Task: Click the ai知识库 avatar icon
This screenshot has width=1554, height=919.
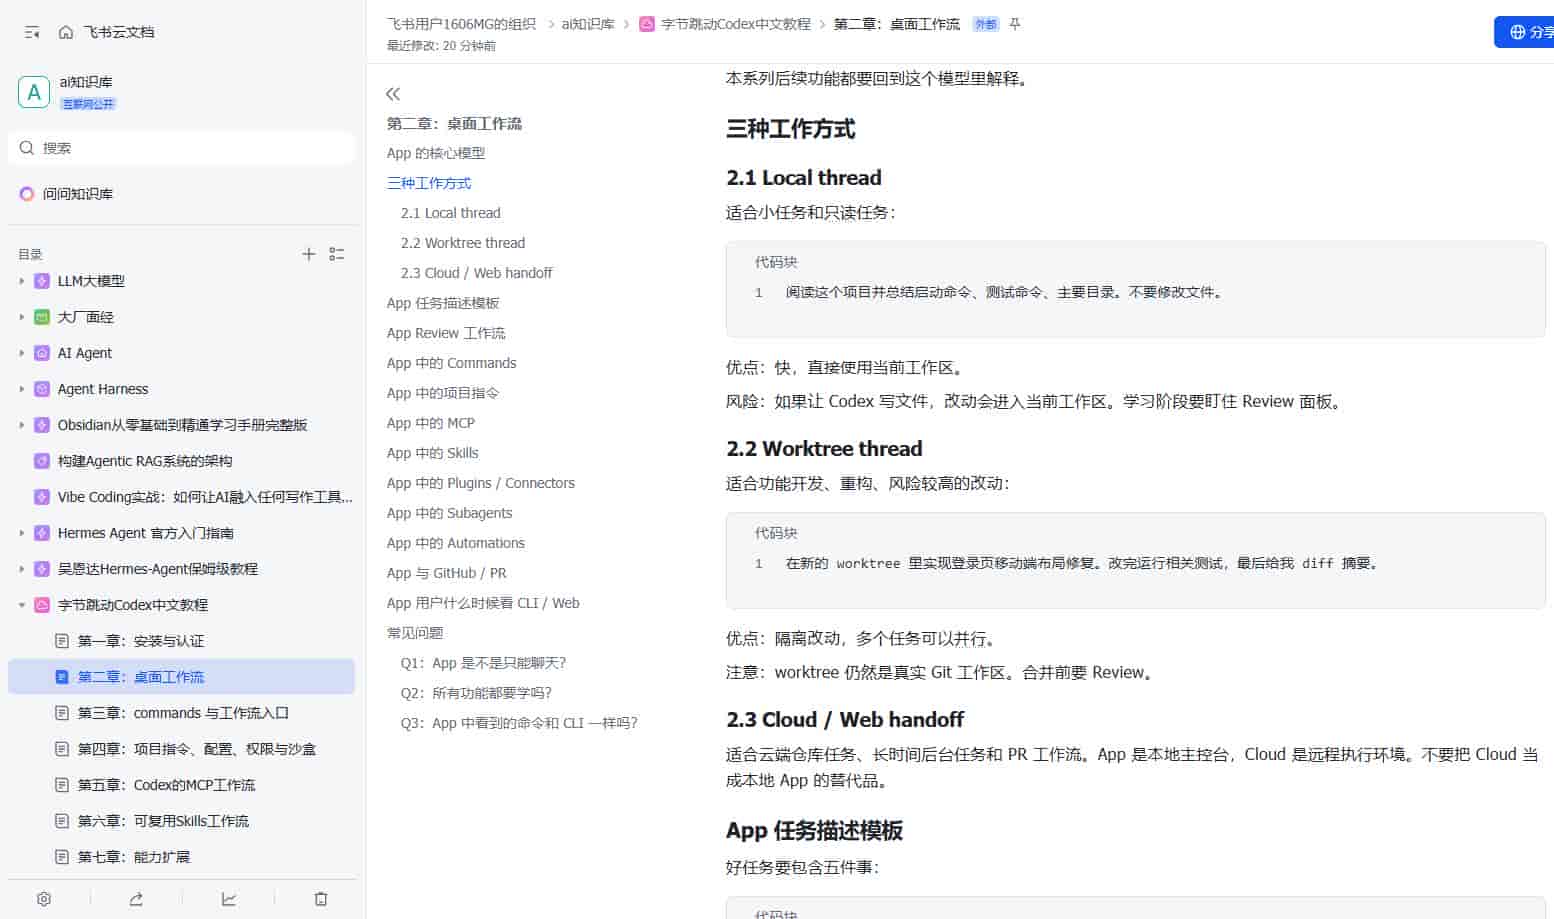Action: click(x=34, y=92)
